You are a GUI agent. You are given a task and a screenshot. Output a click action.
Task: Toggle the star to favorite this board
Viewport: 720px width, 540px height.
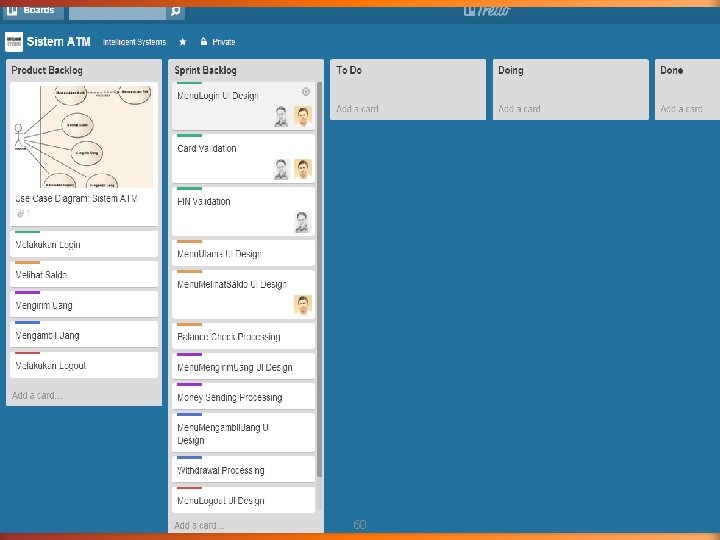[x=183, y=42]
